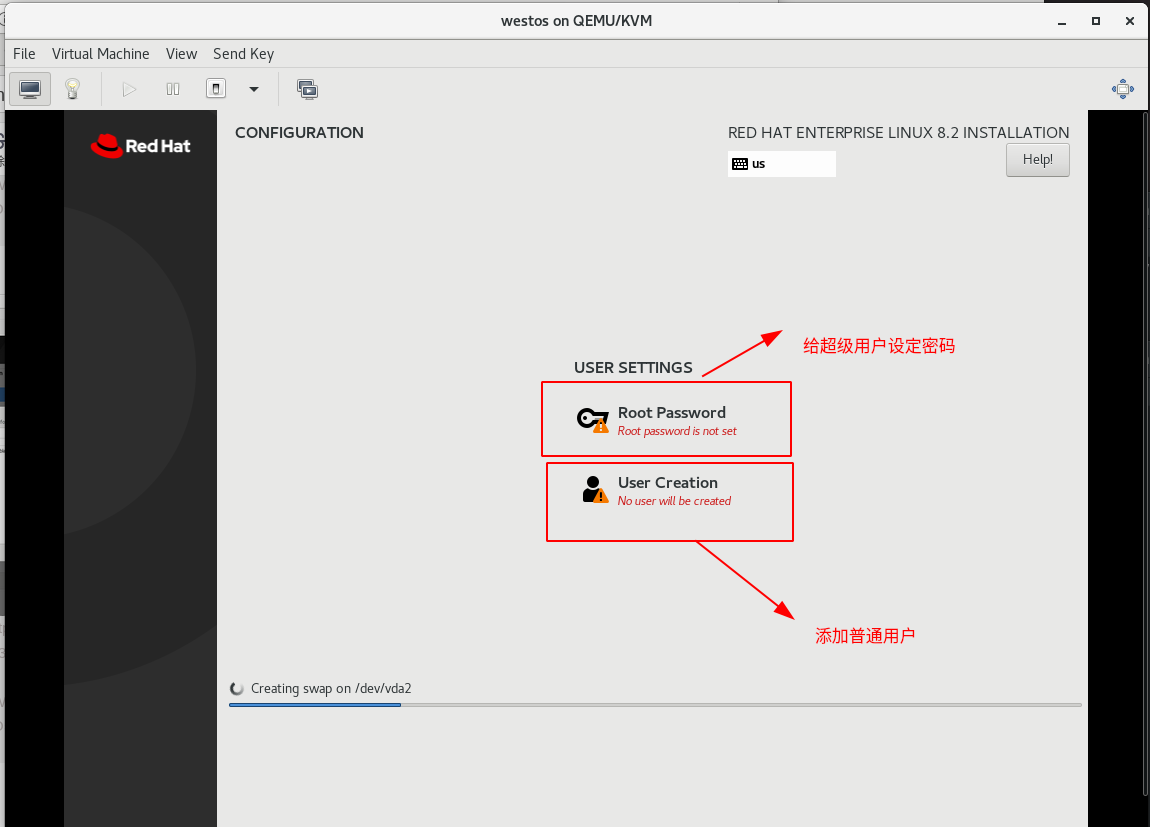This screenshot has height=827, width=1150.
Task: Click 'Creating swap on /dev/vda2' status text
Action: (x=331, y=688)
